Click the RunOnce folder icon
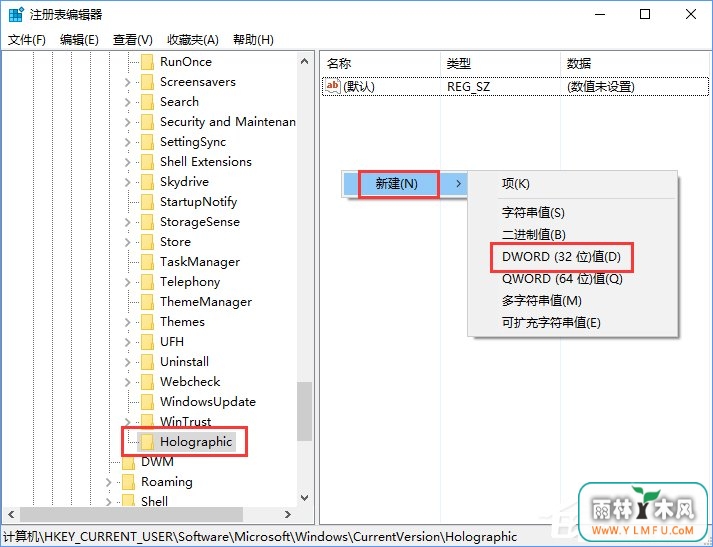Screen dimensions: 713x547 (147, 62)
